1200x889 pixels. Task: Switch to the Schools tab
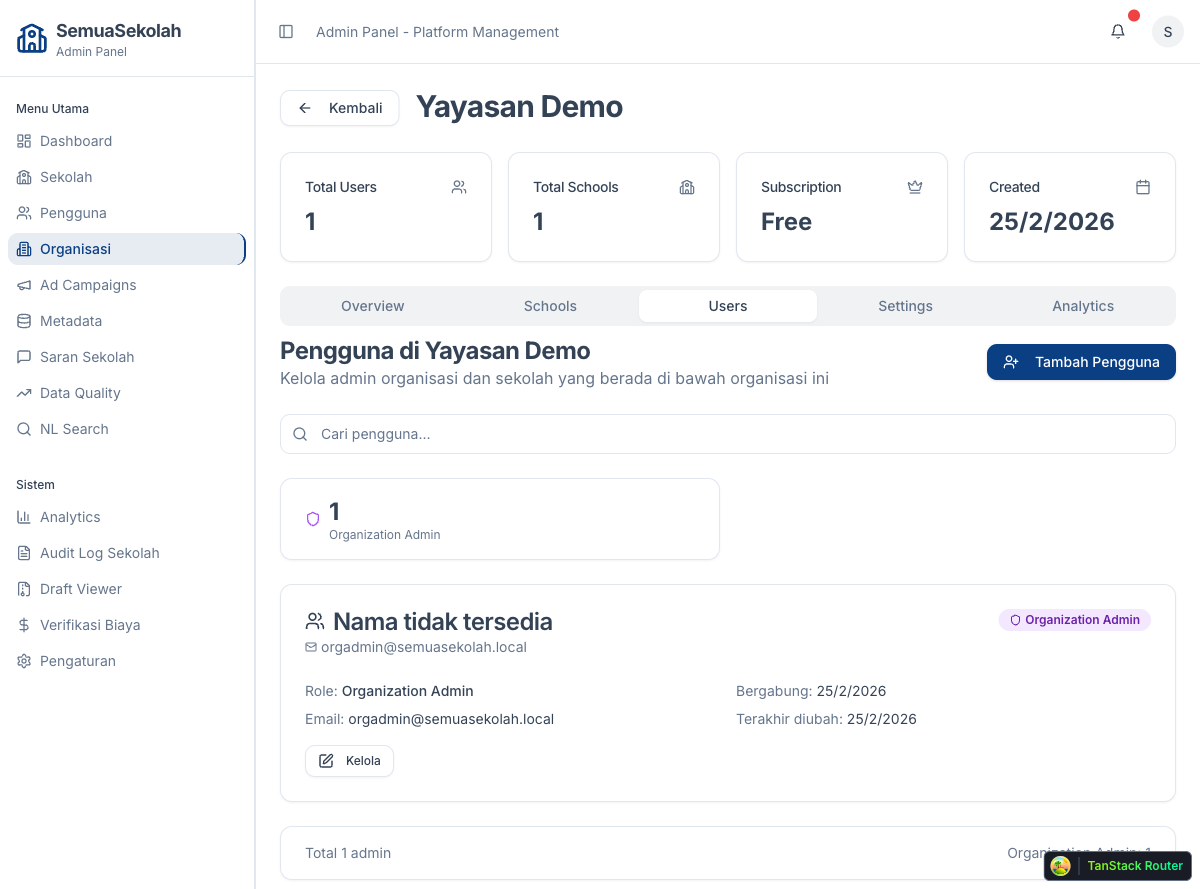550,306
